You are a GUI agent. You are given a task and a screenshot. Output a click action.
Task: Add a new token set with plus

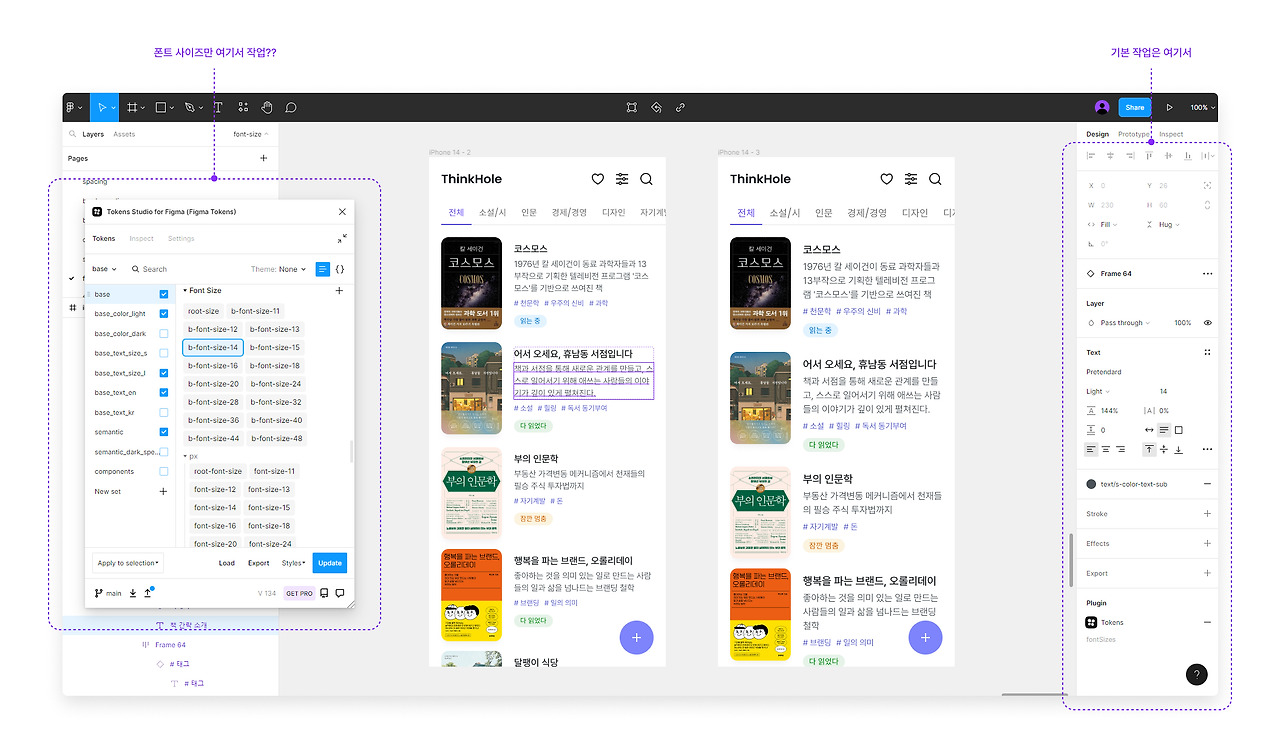164,491
